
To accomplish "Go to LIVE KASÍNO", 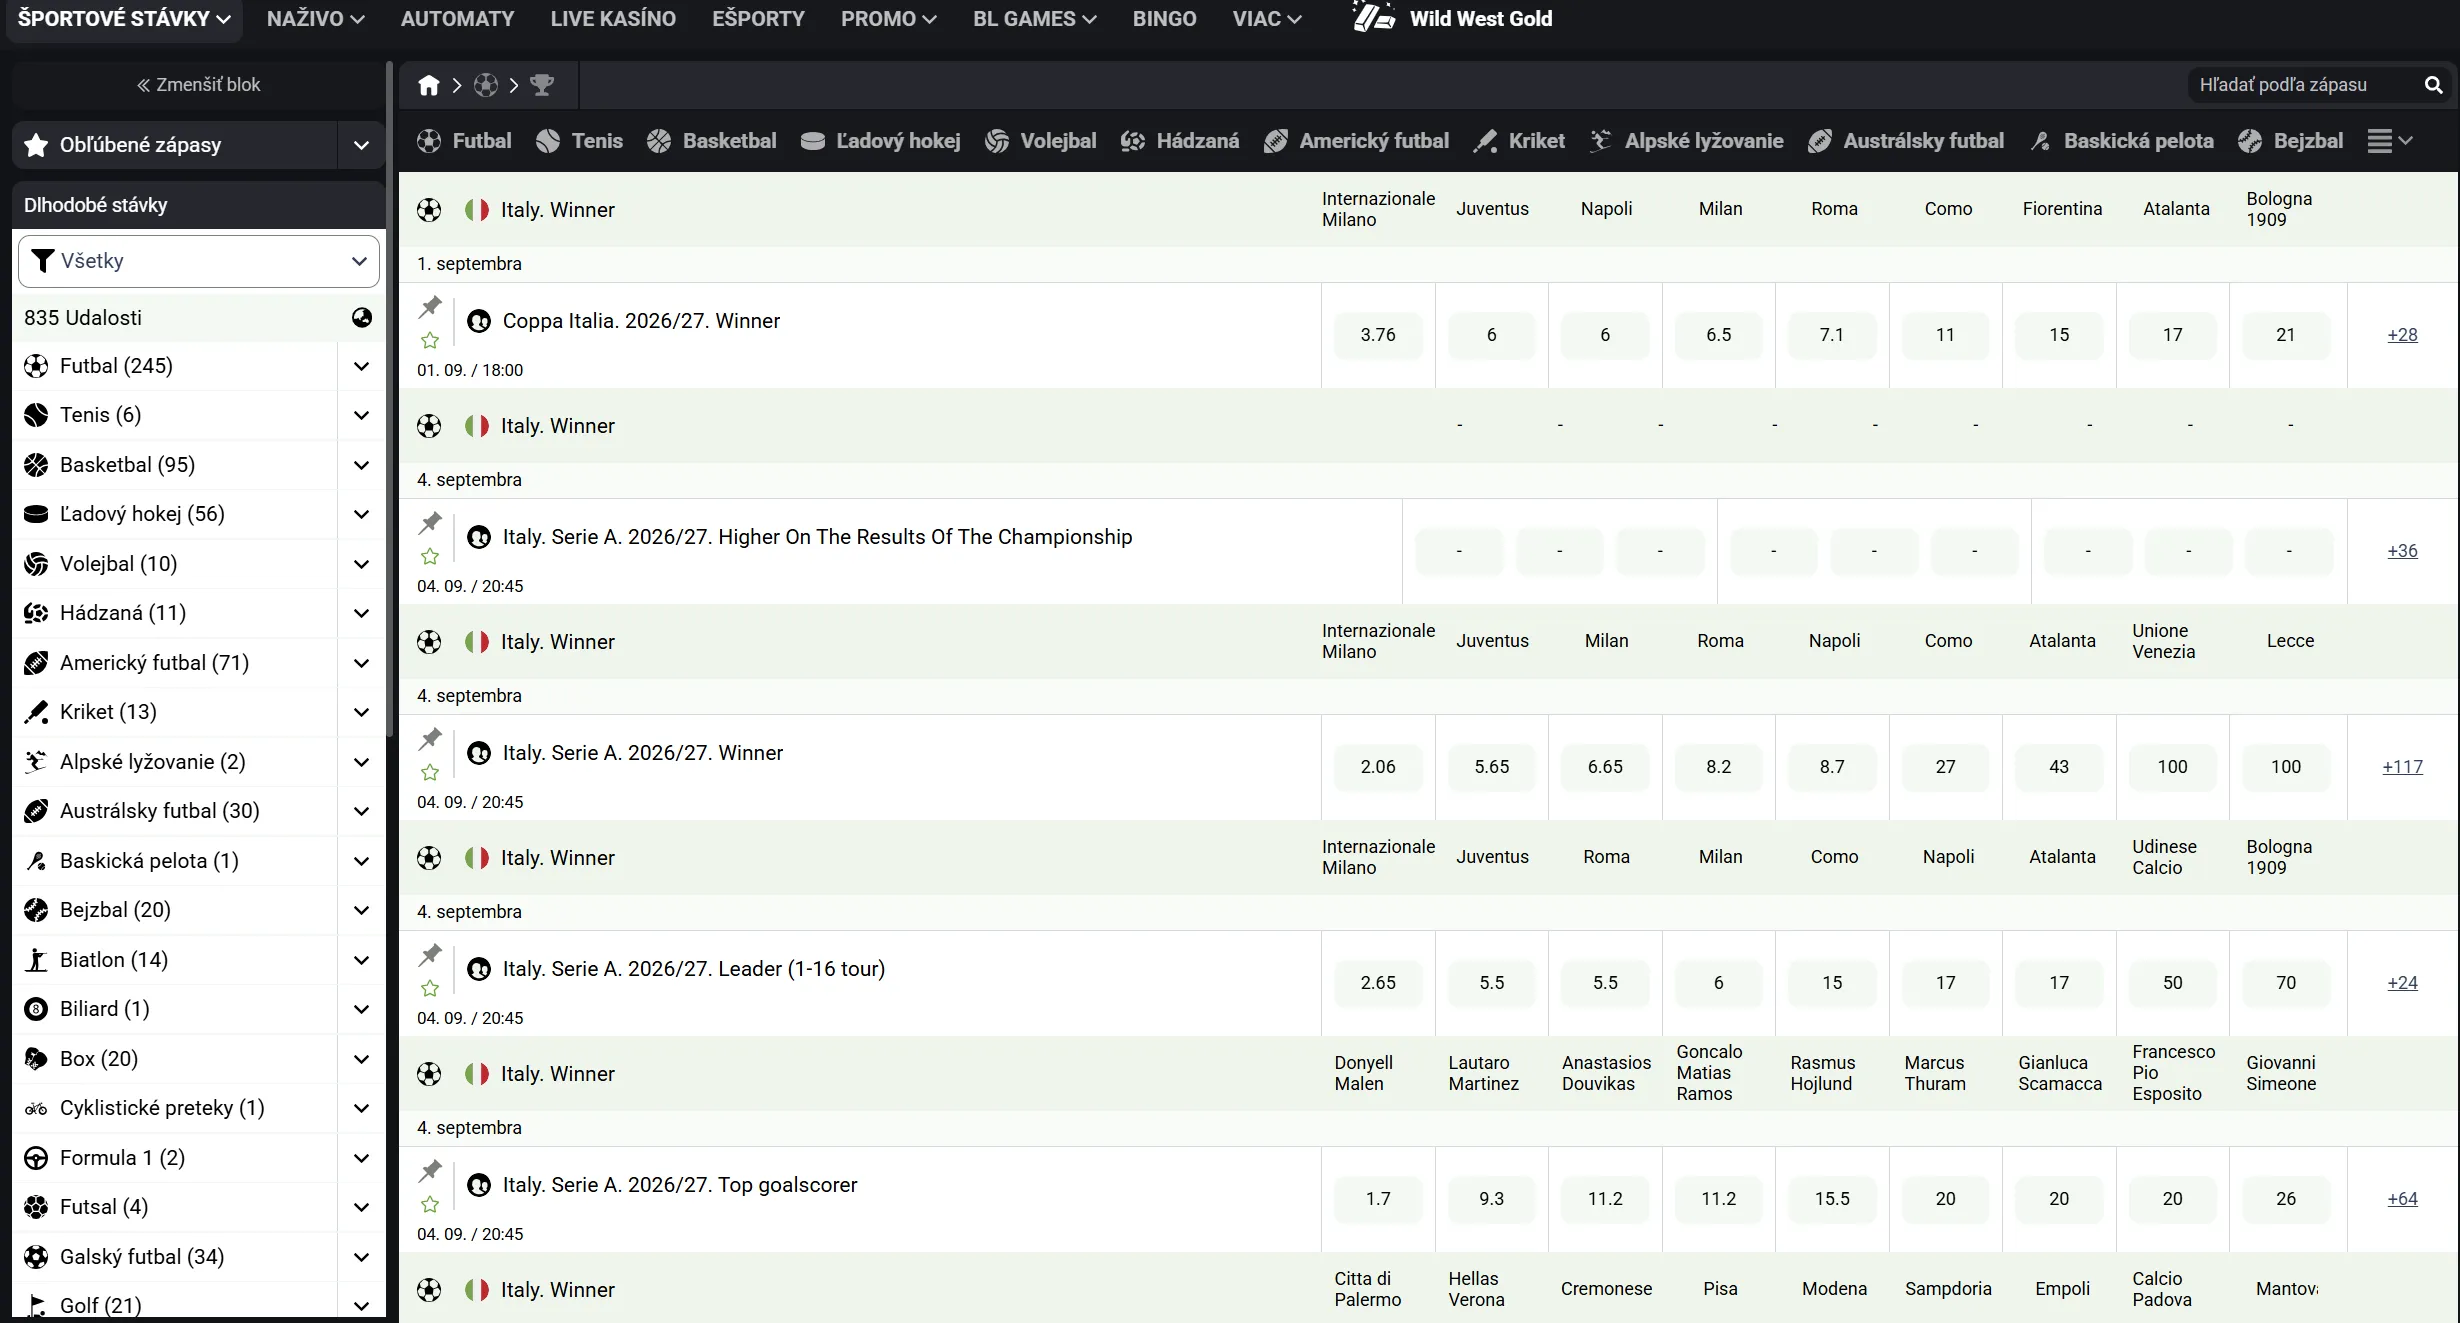I will tap(613, 19).
